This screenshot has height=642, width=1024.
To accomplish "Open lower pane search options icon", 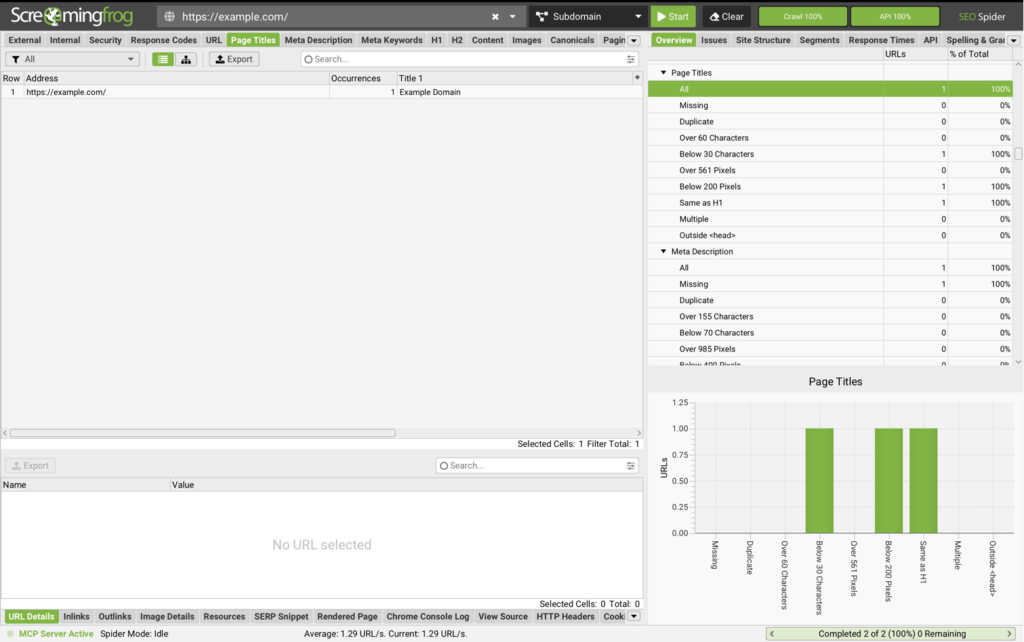I will [x=631, y=466].
